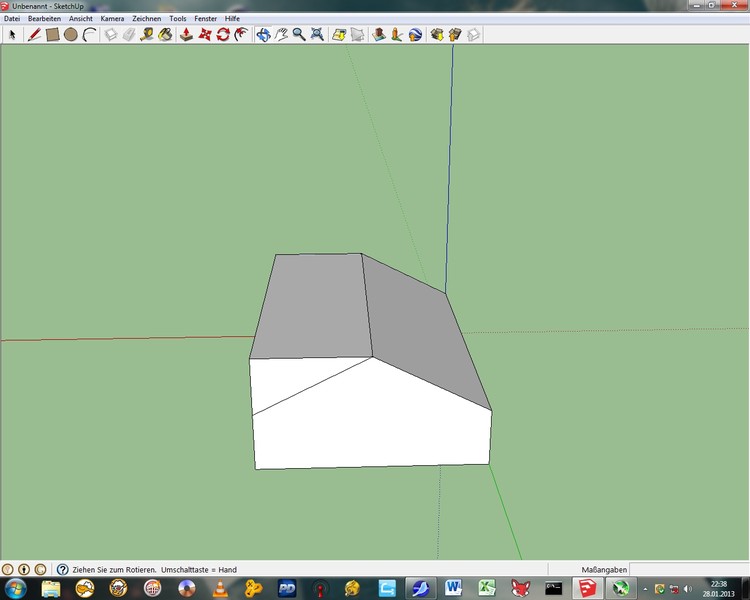Select the Move tool
The width and height of the screenshot is (750, 600).
coord(205,34)
